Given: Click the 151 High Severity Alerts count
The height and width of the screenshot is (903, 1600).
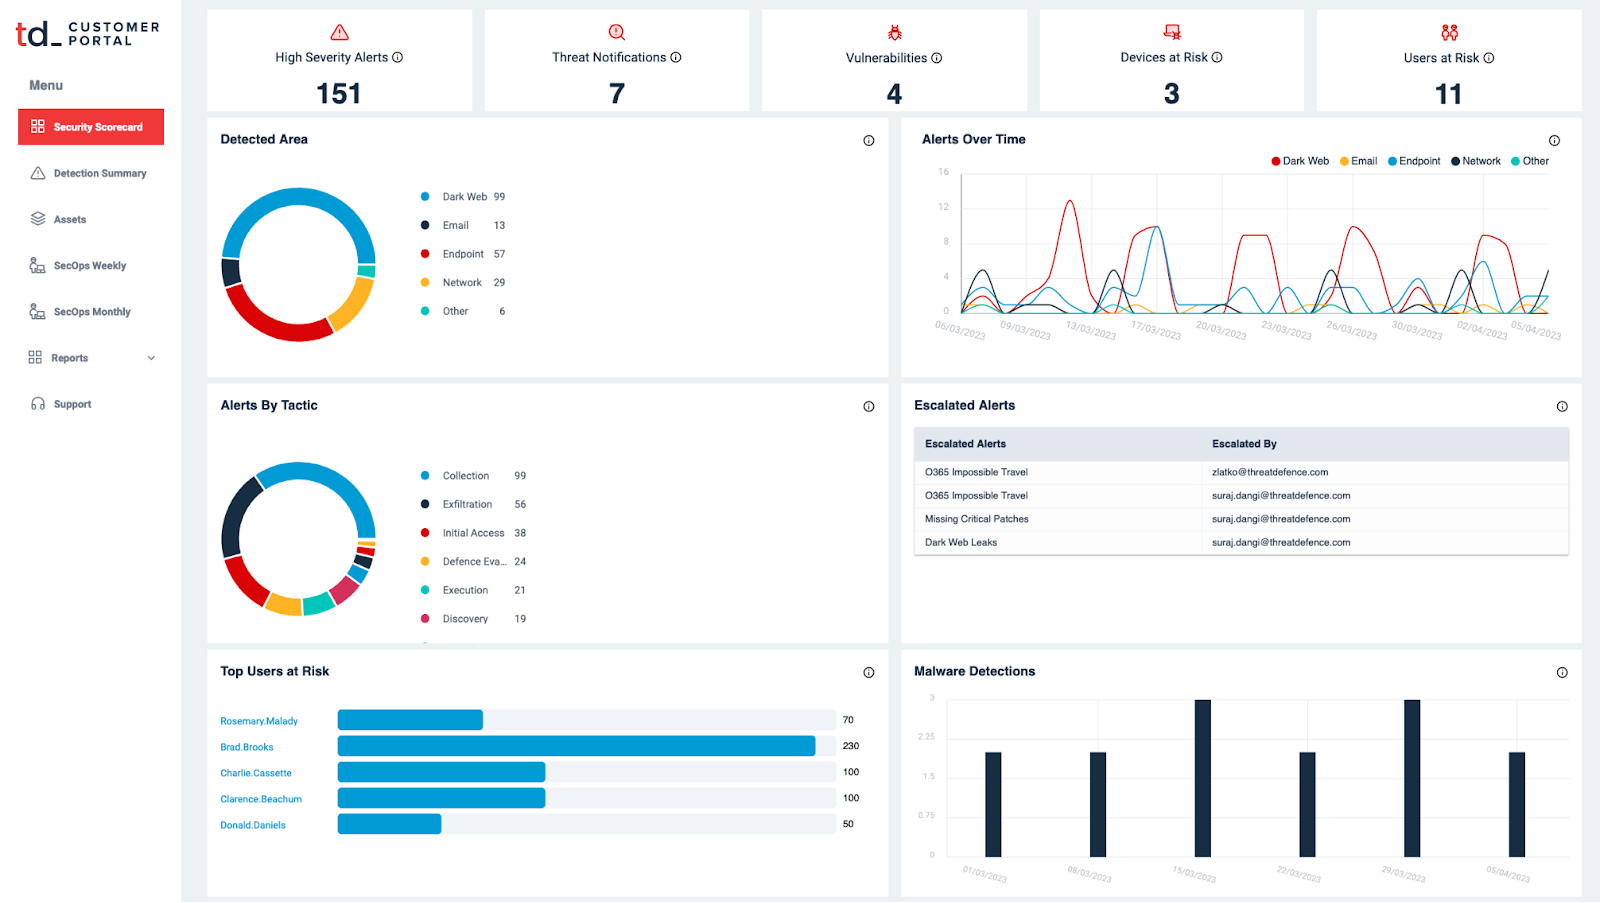Looking at the screenshot, I should (339, 94).
